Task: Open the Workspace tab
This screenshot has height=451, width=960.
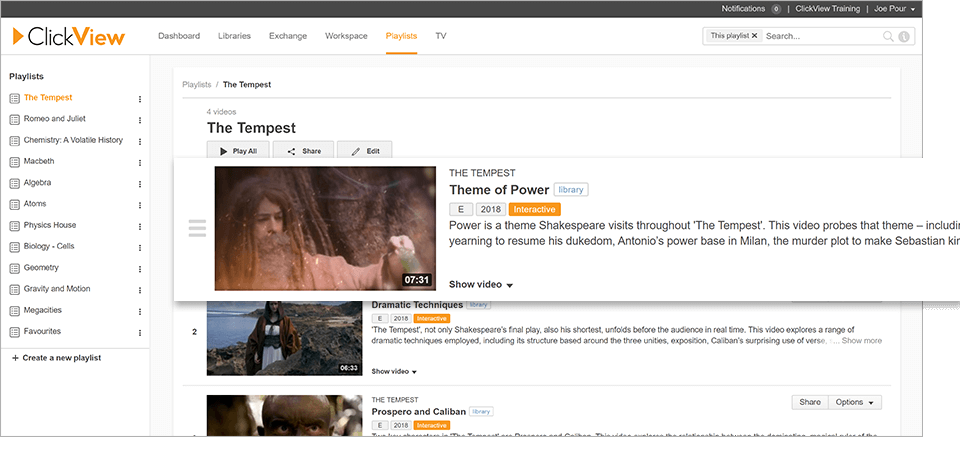Action: [x=347, y=36]
